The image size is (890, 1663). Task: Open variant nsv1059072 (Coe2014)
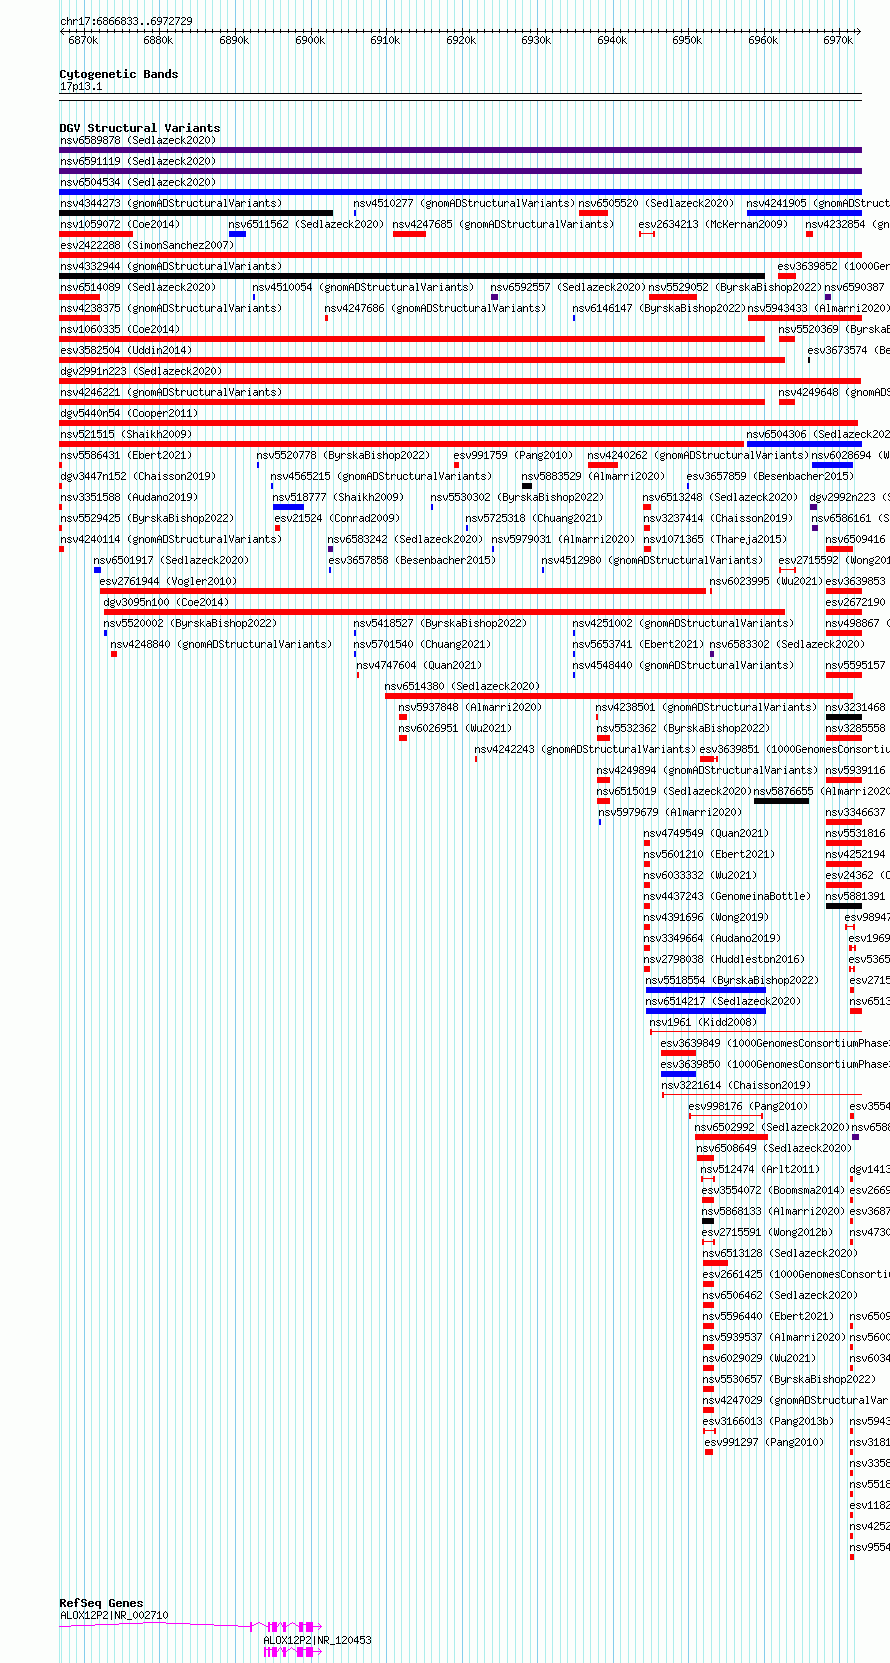tap(120, 224)
